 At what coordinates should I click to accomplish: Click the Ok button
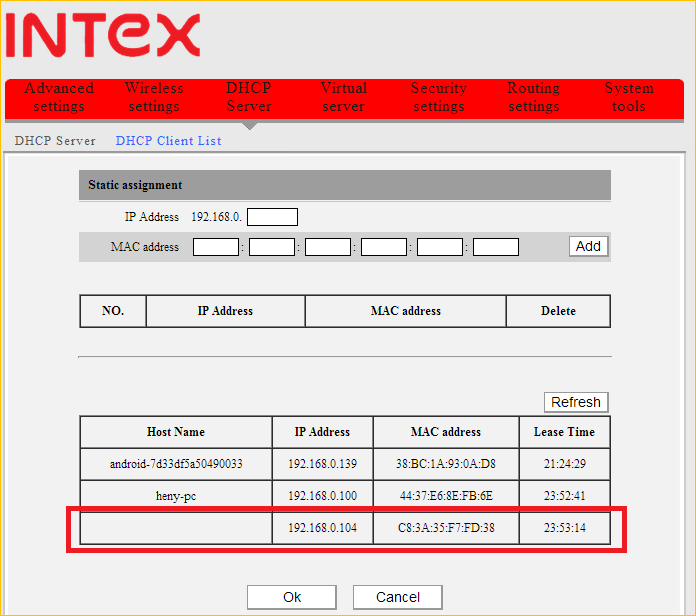click(x=291, y=597)
